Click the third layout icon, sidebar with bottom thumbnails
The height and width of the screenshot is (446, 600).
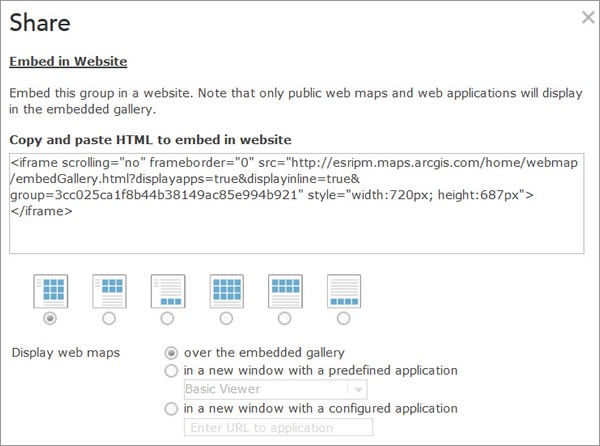coord(168,289)
